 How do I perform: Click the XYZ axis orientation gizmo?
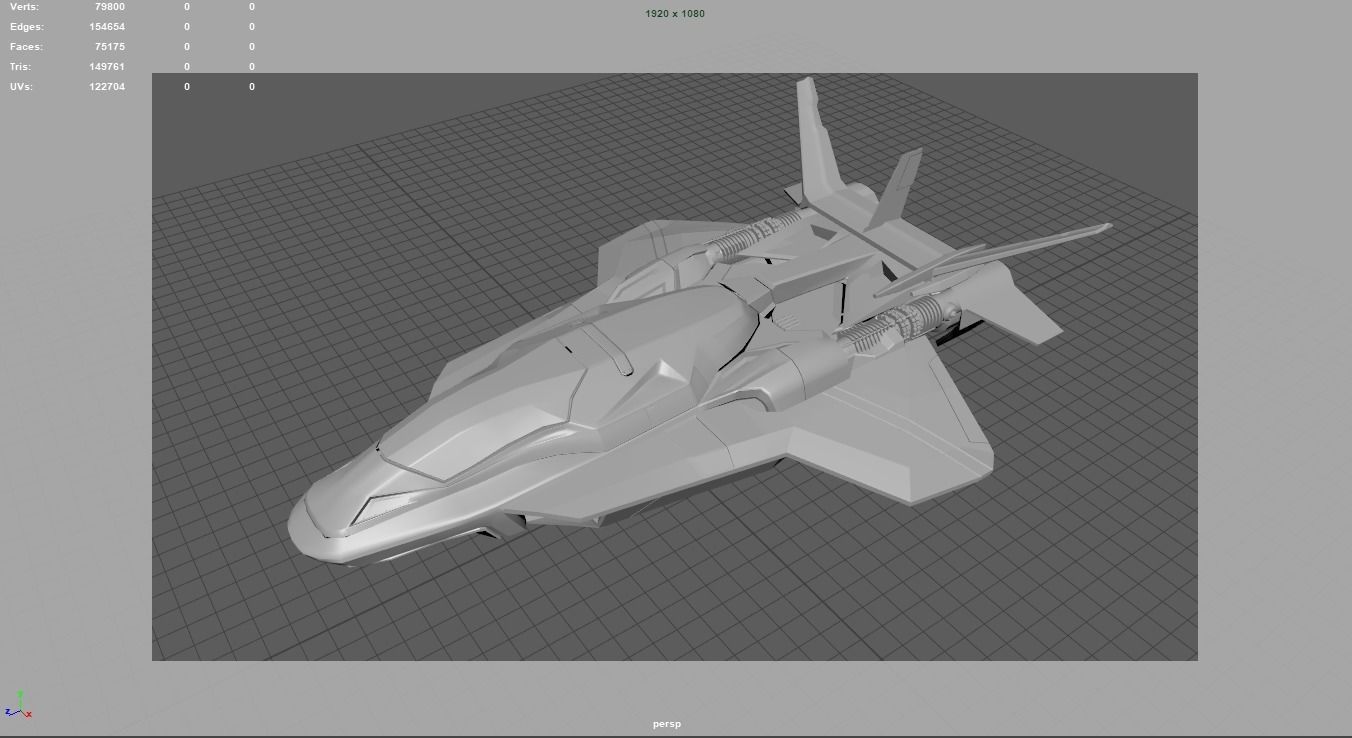click(x=18, y=705)
